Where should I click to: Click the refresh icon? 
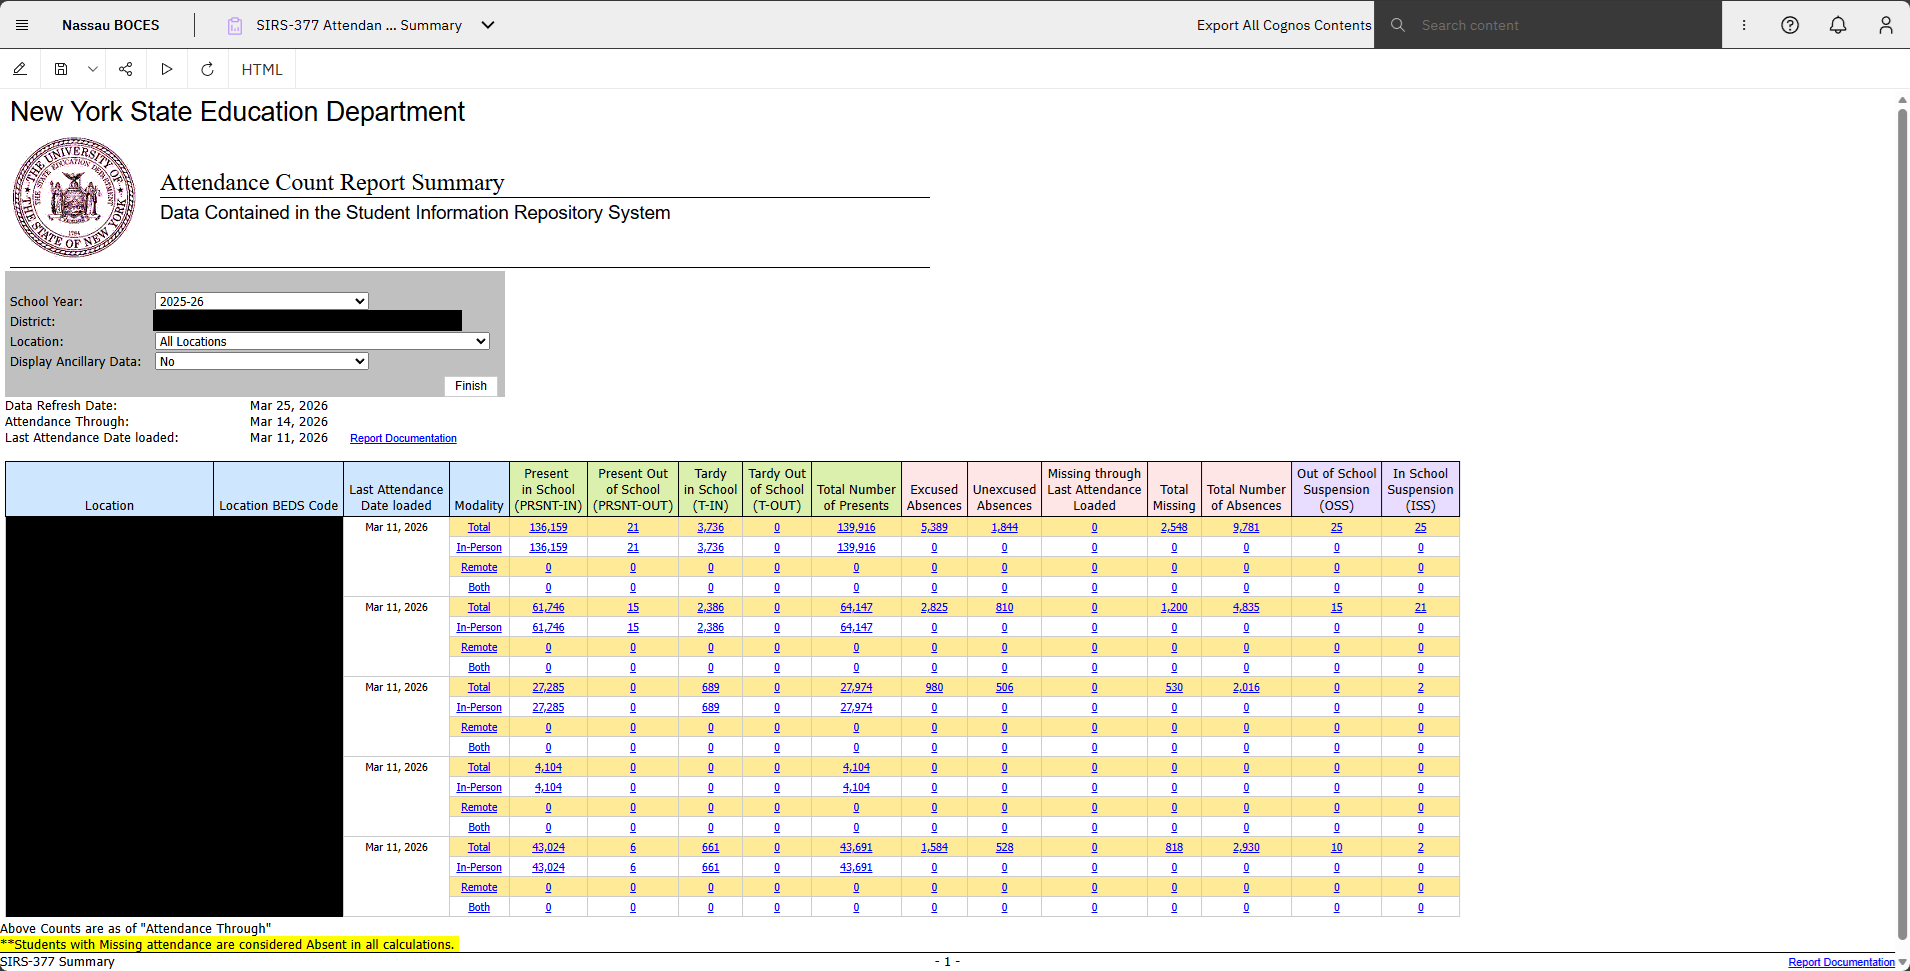pyautogui.click(x=208, y=69)
